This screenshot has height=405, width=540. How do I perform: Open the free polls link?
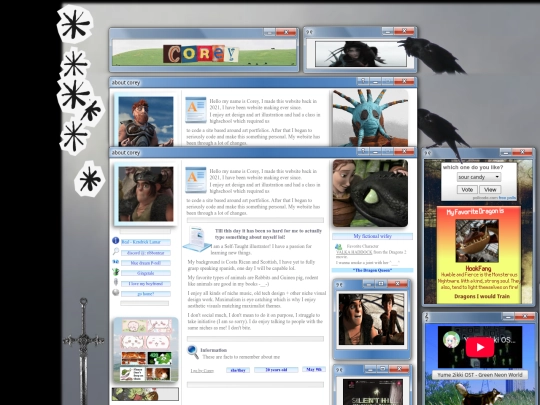point(507,198)
